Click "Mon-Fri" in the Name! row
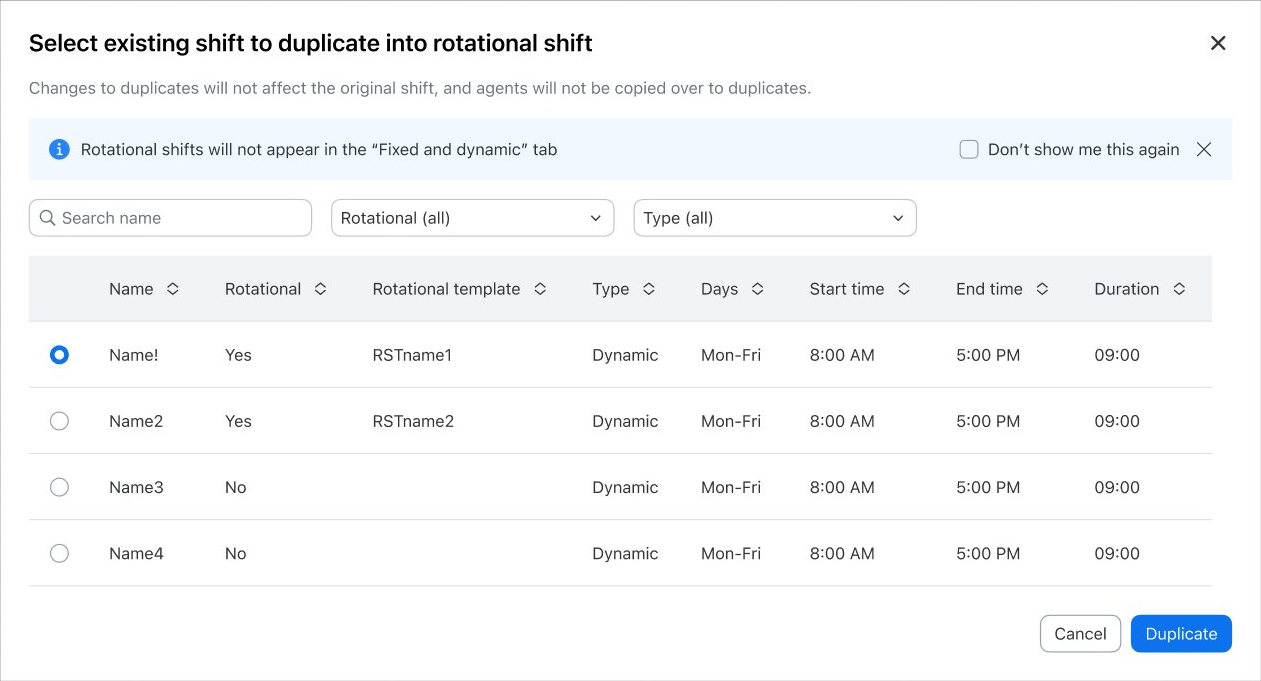 (731, 355)
